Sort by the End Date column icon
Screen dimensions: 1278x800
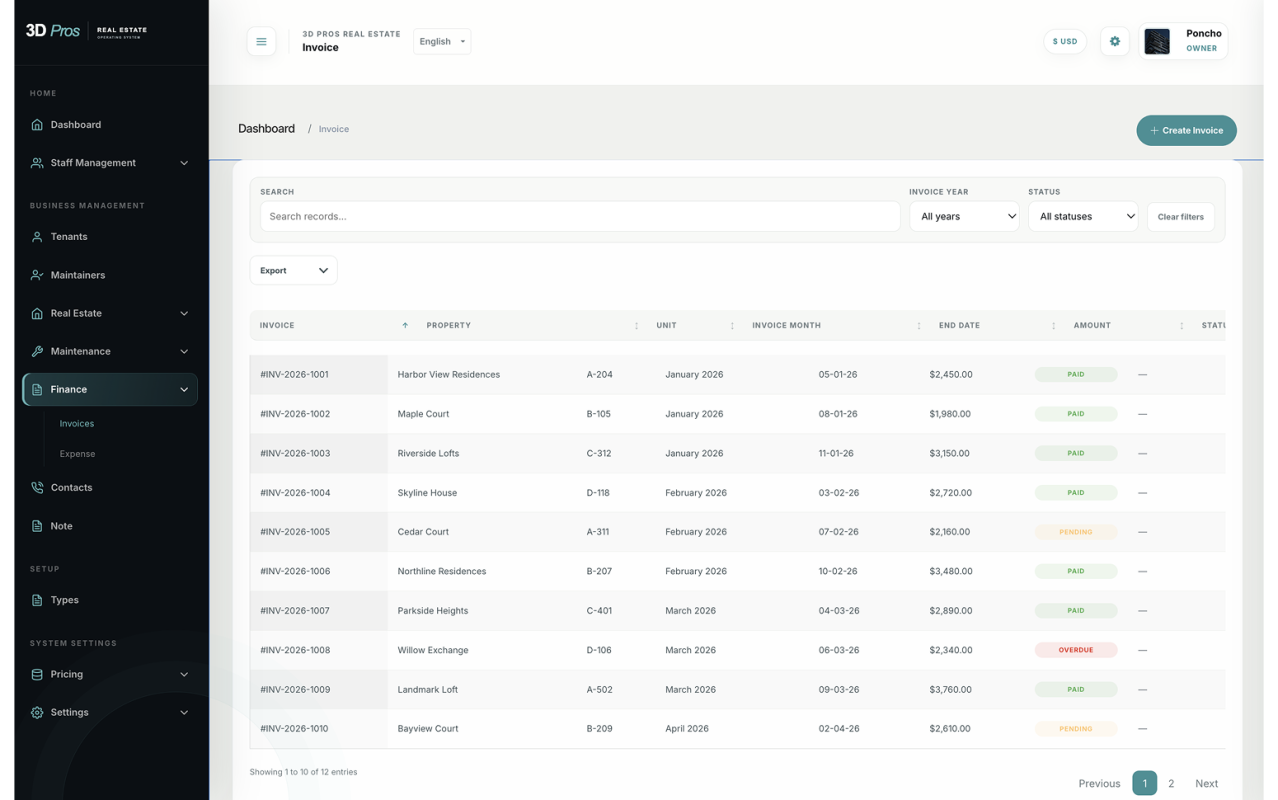[1053, 325]
